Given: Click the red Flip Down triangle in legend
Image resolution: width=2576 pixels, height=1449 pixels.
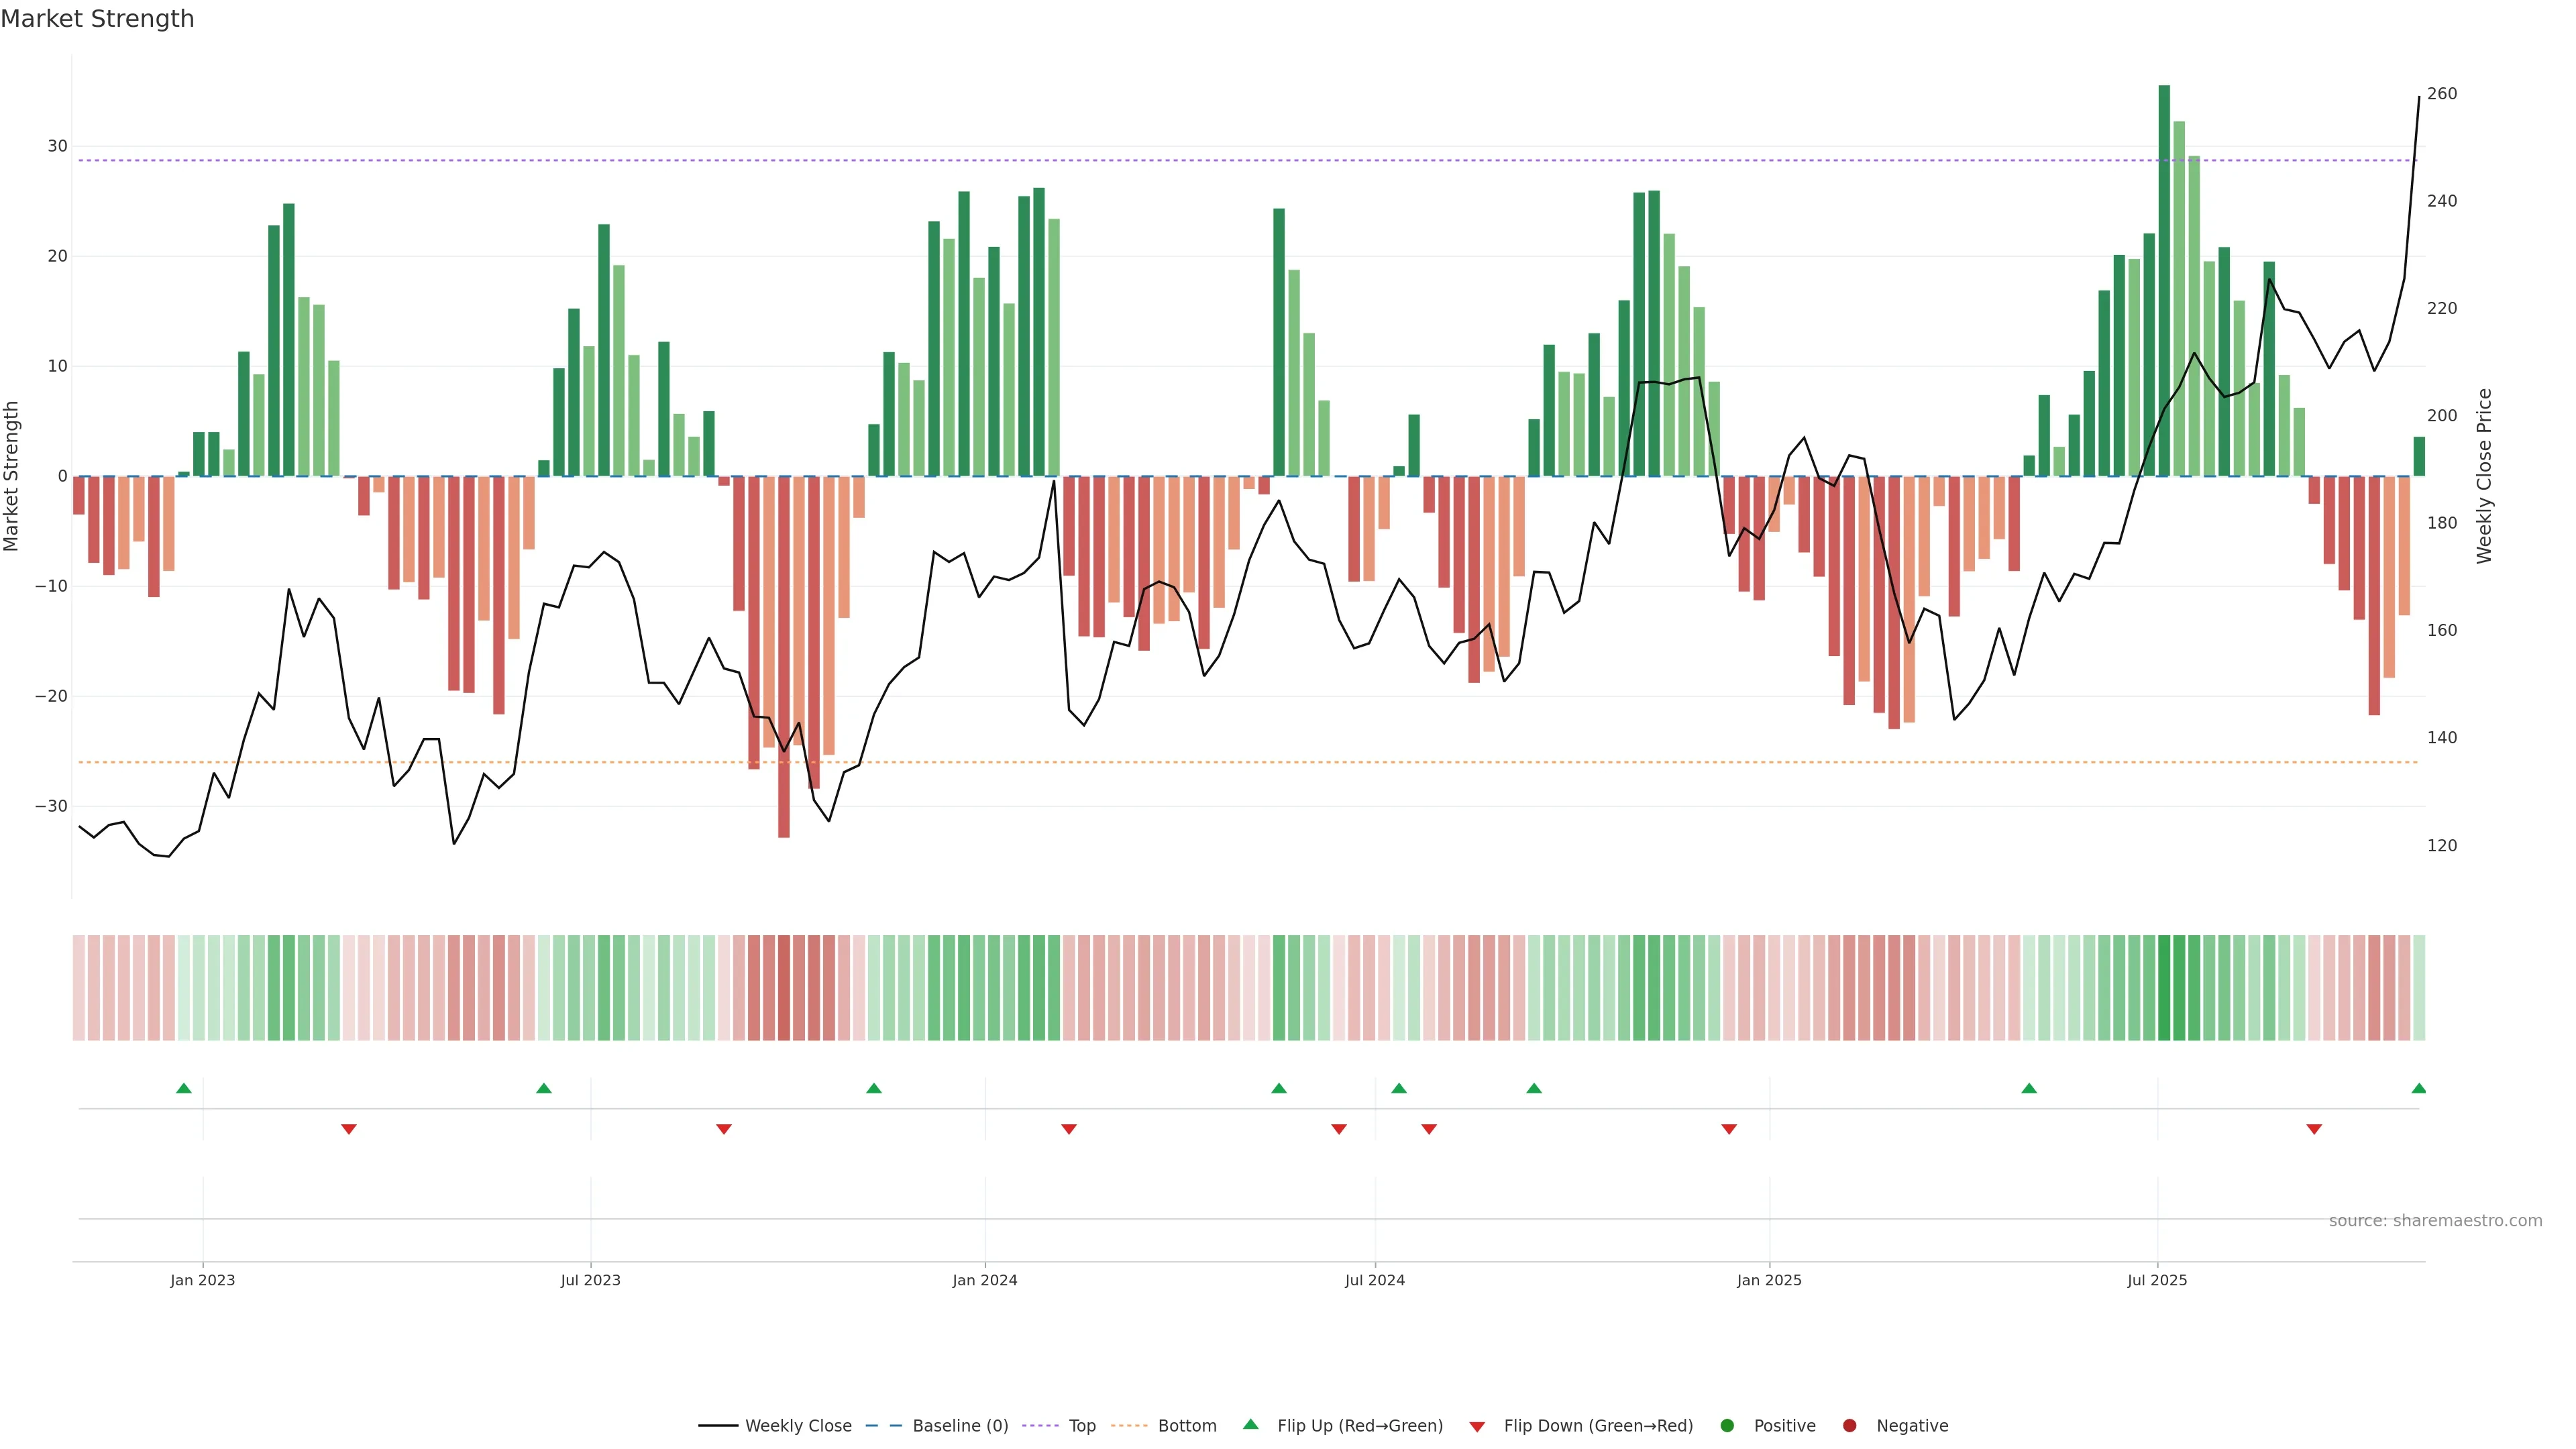Looking at the screenshot, I should point(1477,1427).
